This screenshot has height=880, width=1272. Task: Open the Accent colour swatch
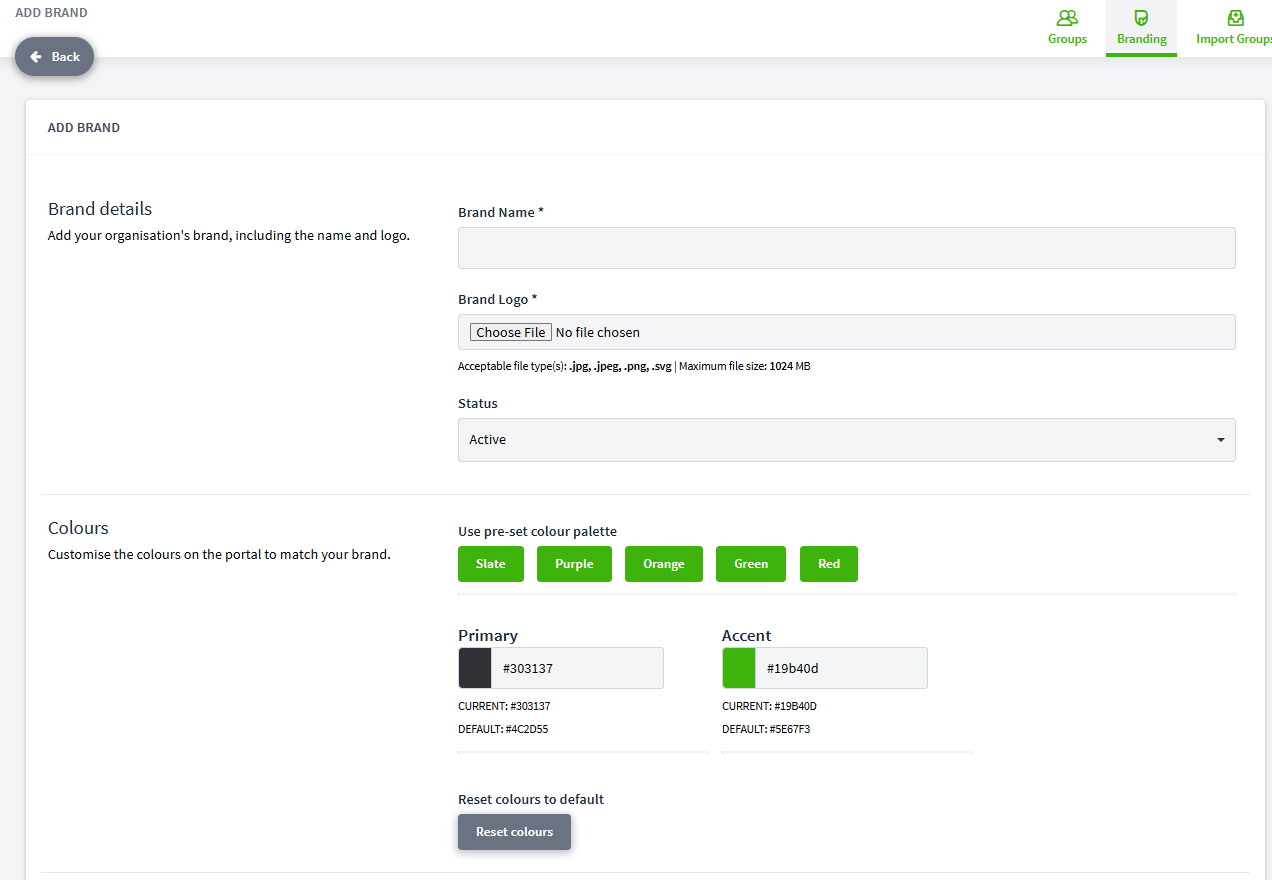click(739, 668)
